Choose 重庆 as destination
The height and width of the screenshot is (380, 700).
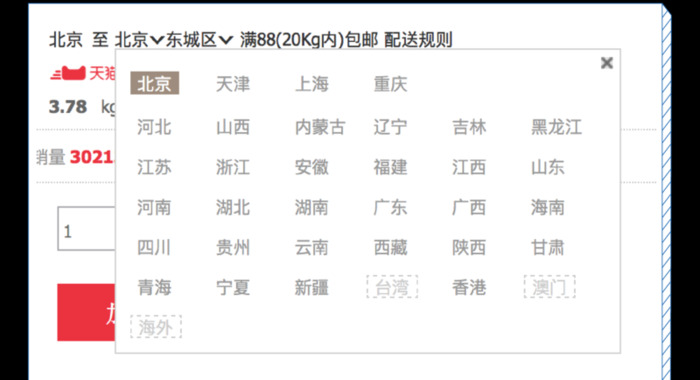[x=391, y=84]
